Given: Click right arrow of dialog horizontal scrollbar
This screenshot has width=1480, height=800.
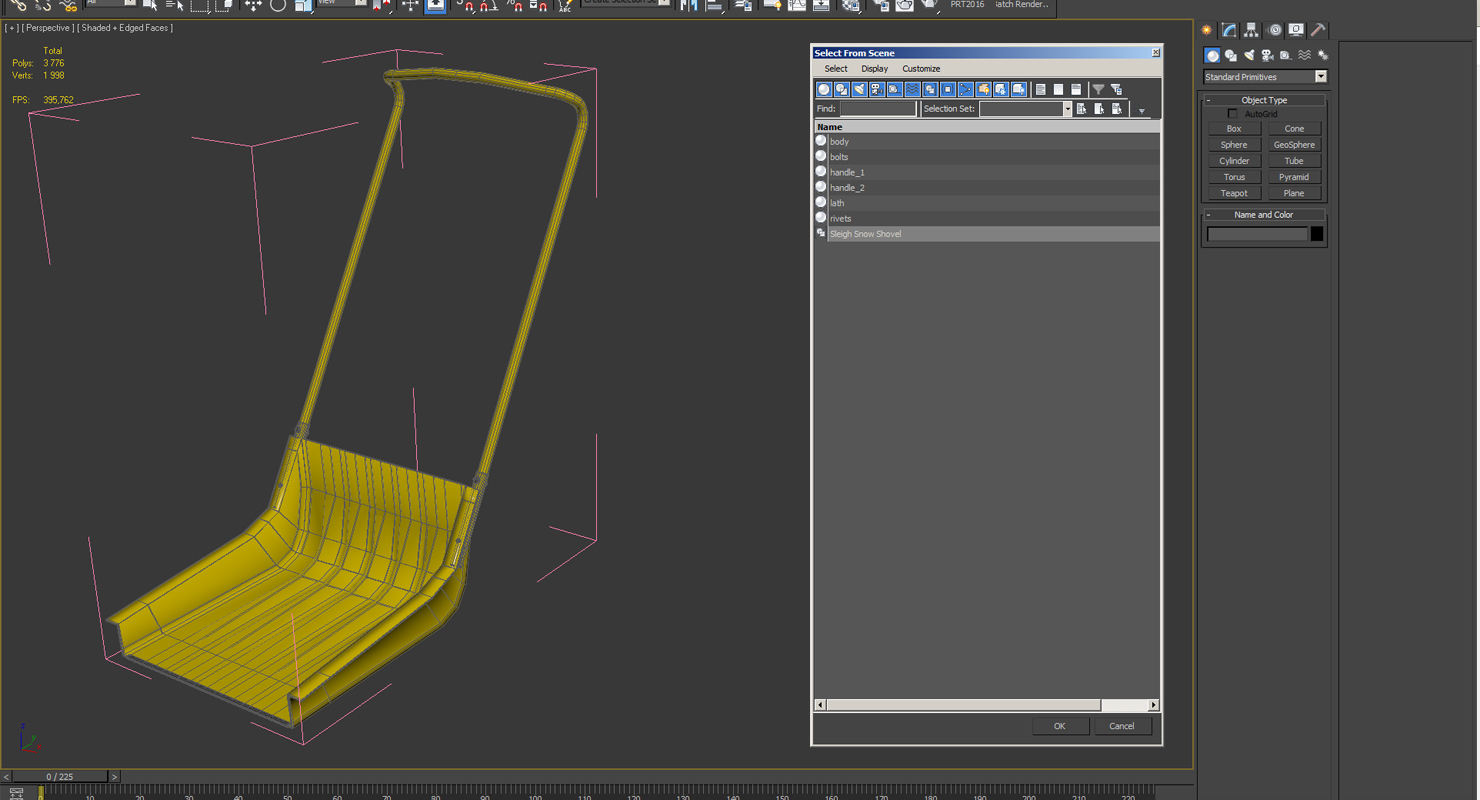Looking at the screenshot, I should tap(1153, 705).
